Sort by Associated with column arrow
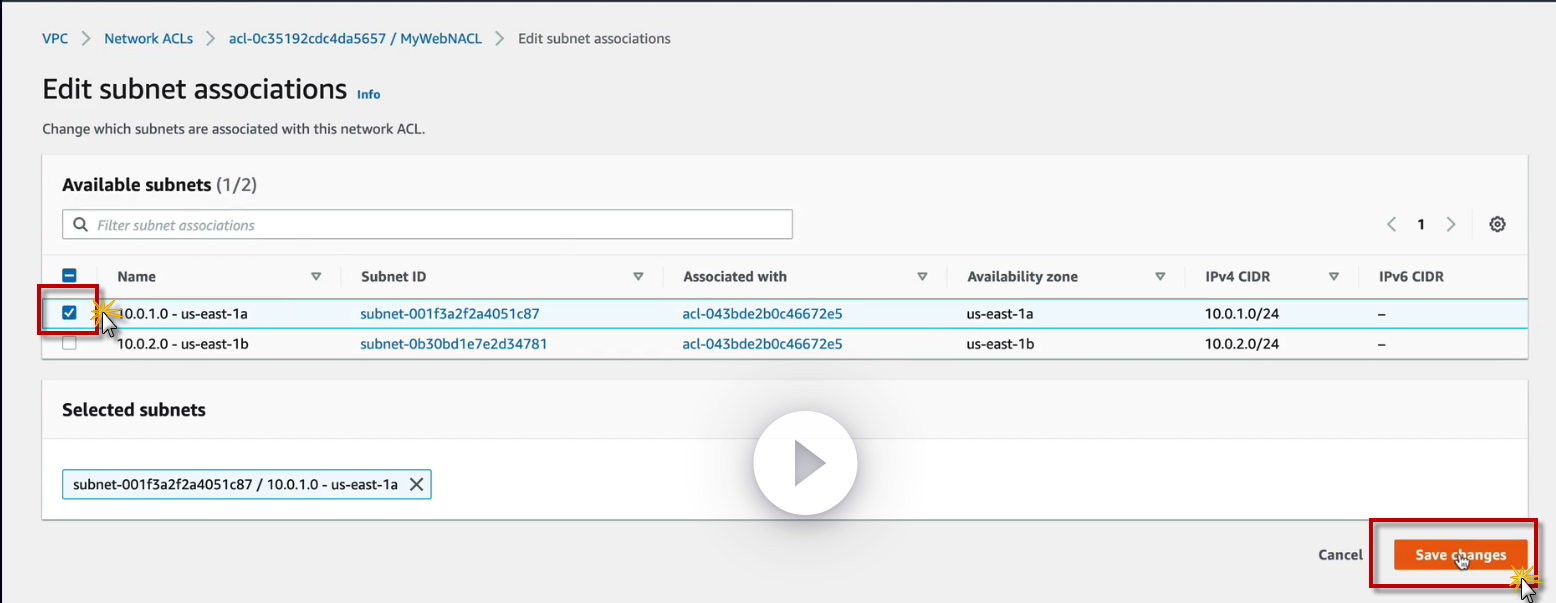The width and height of the screenshot is (1556, 603). pos(922,276)
